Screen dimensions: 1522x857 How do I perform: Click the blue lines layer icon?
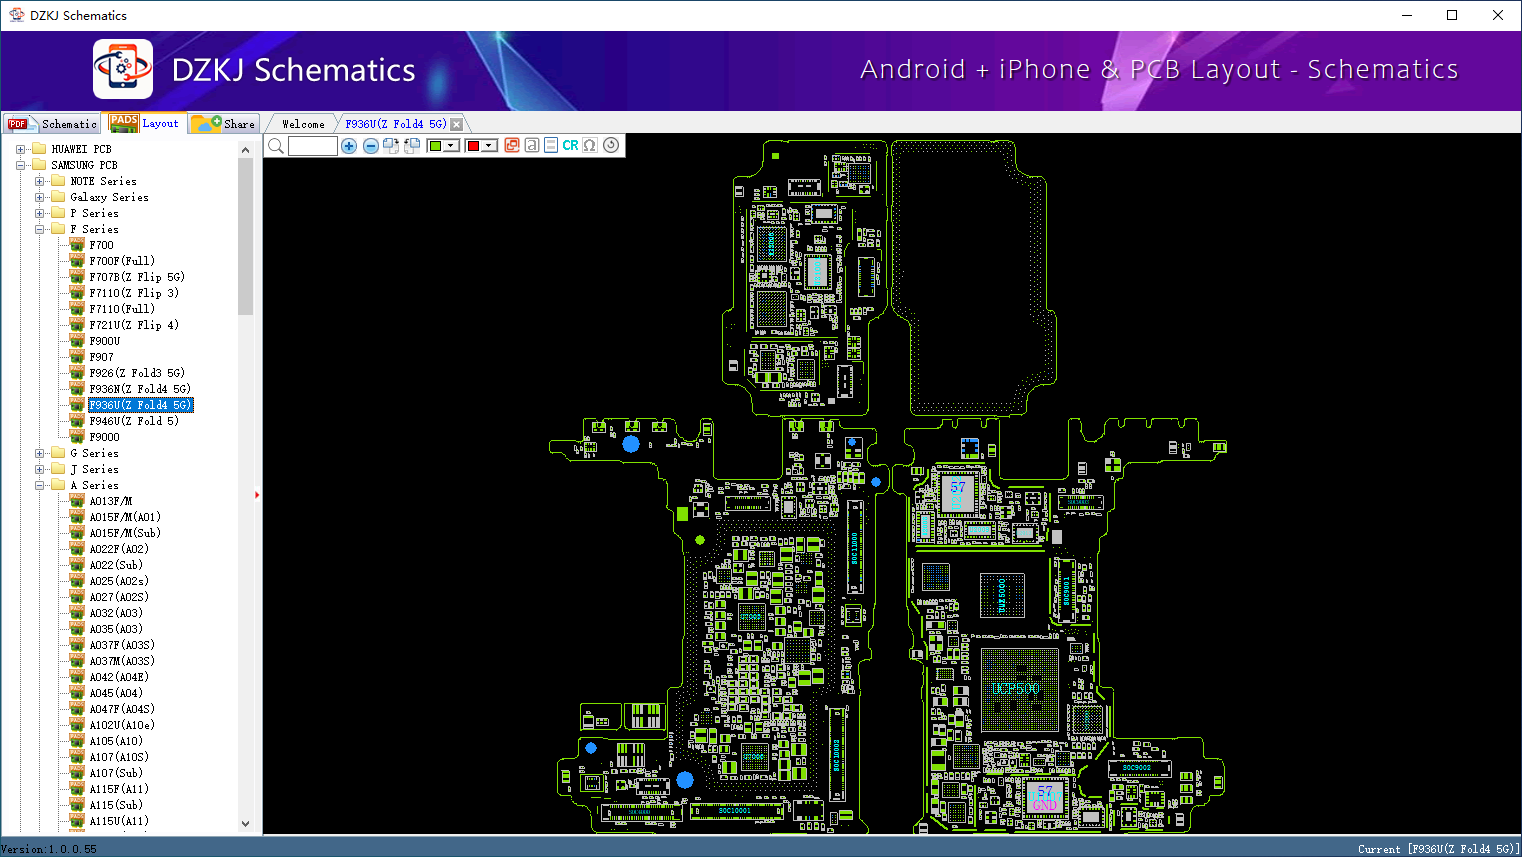click(551, 145)
